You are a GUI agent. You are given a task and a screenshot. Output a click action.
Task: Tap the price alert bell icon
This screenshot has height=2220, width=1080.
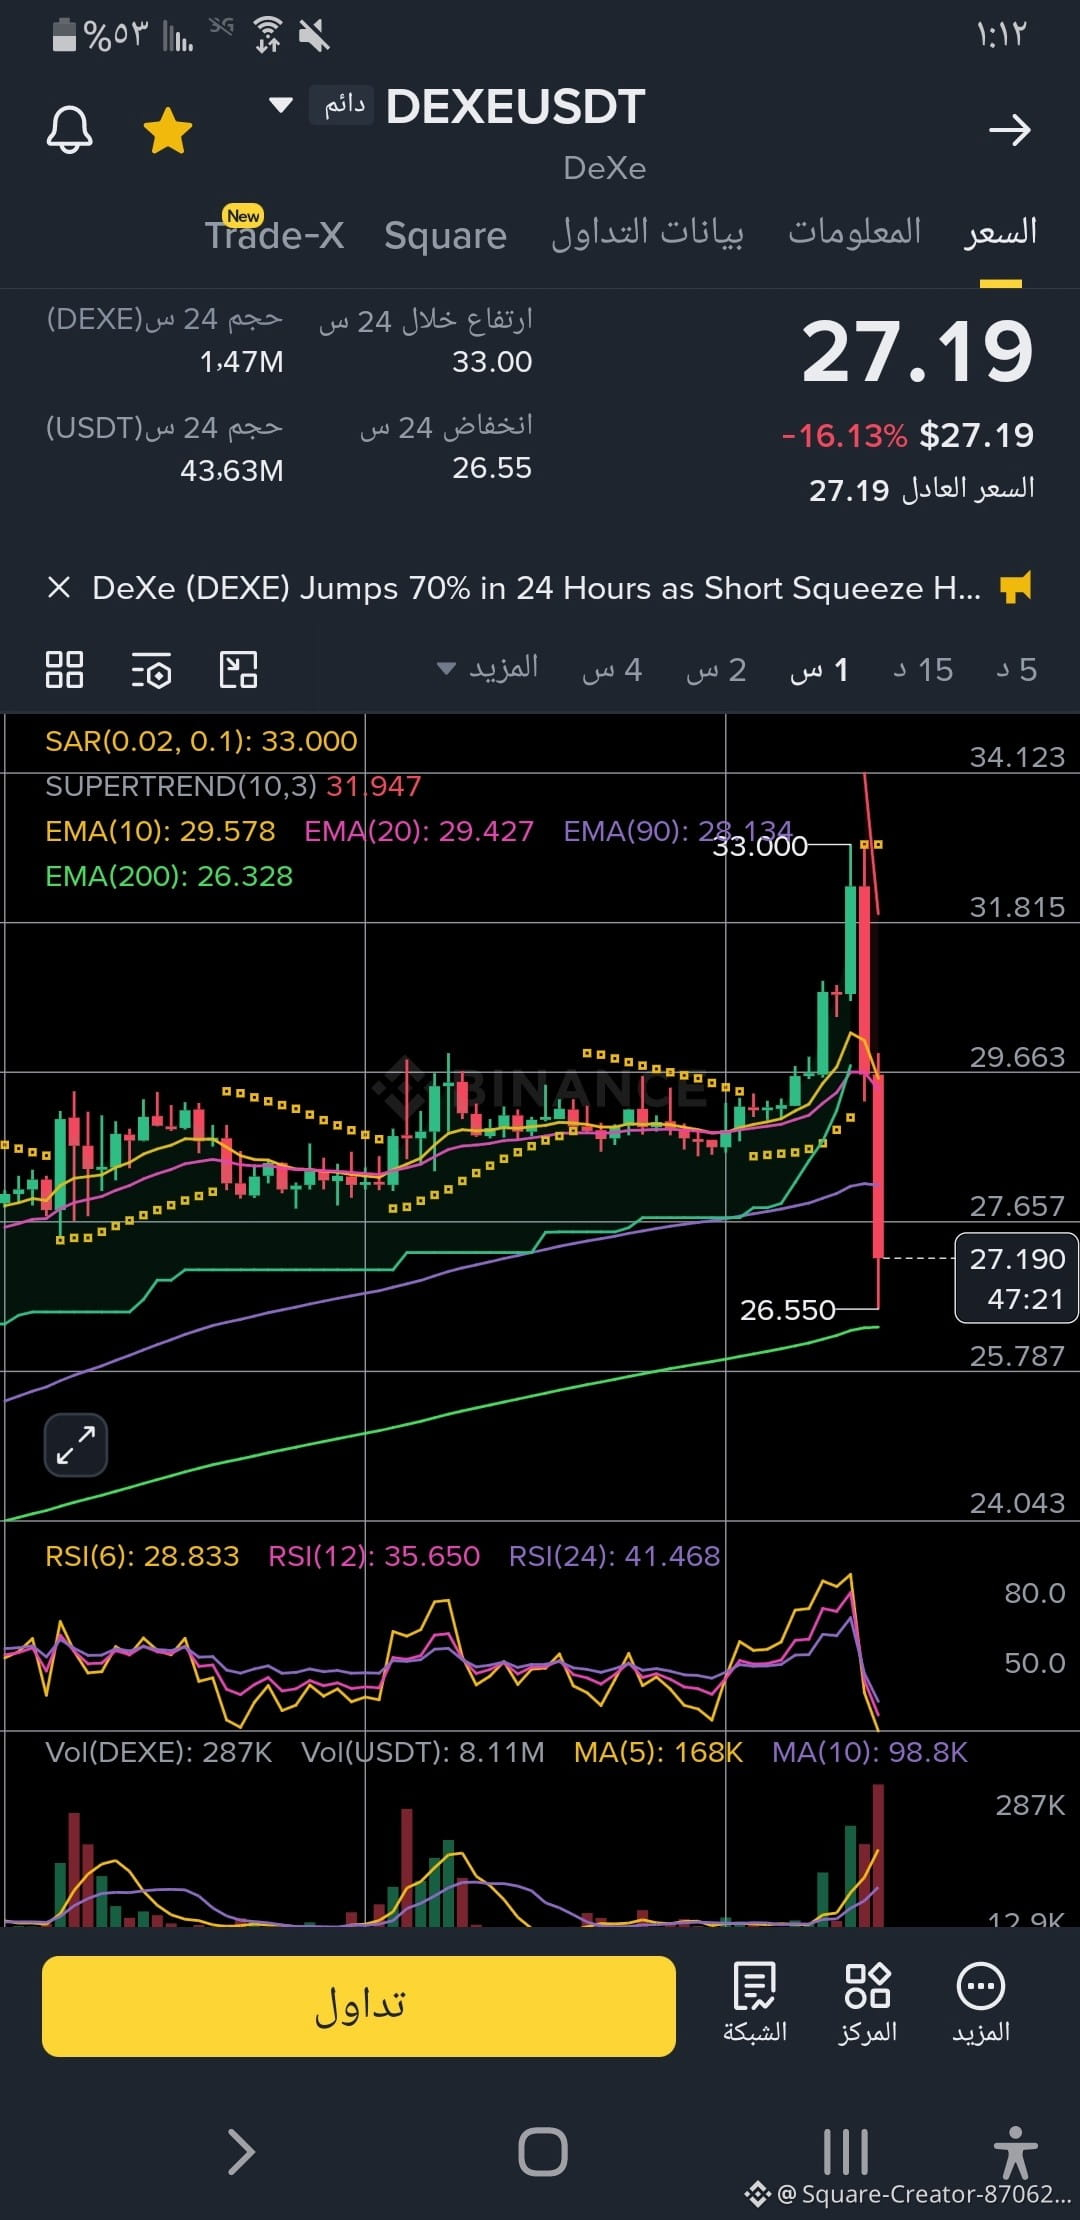pyautogui.click(x=70, y=130)
